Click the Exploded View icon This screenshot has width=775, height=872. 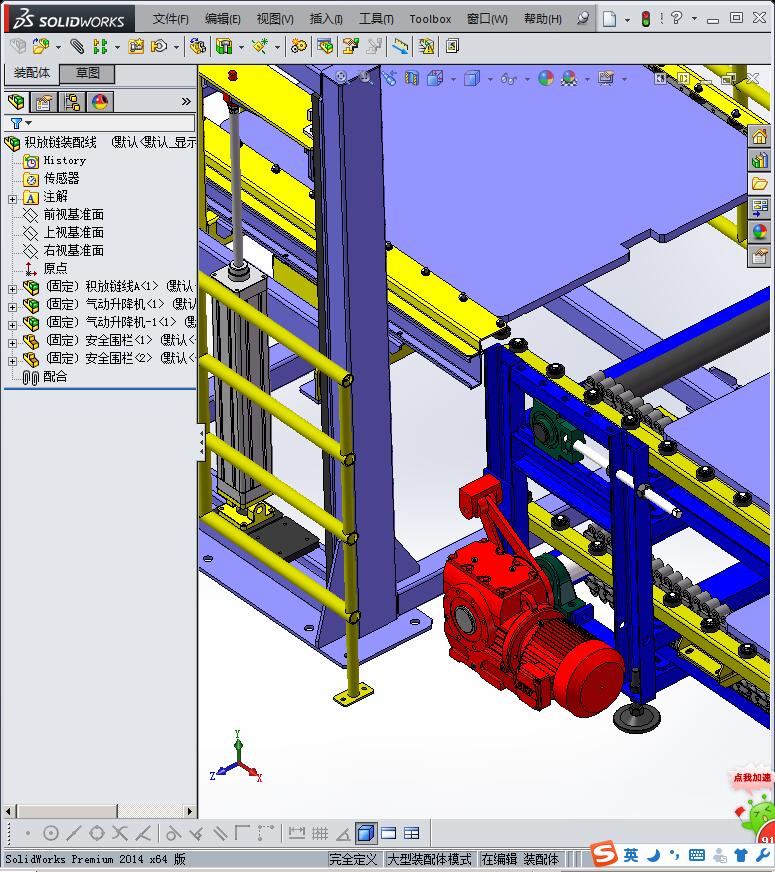[350, 46]
